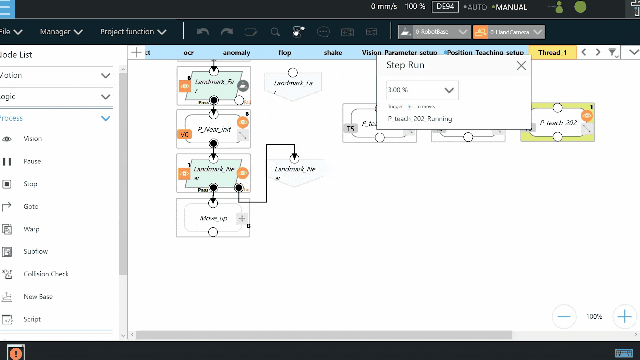Toggle orange eye on second Landmark node right side
The width and height of the screenshot is (640, 360).
242,173
